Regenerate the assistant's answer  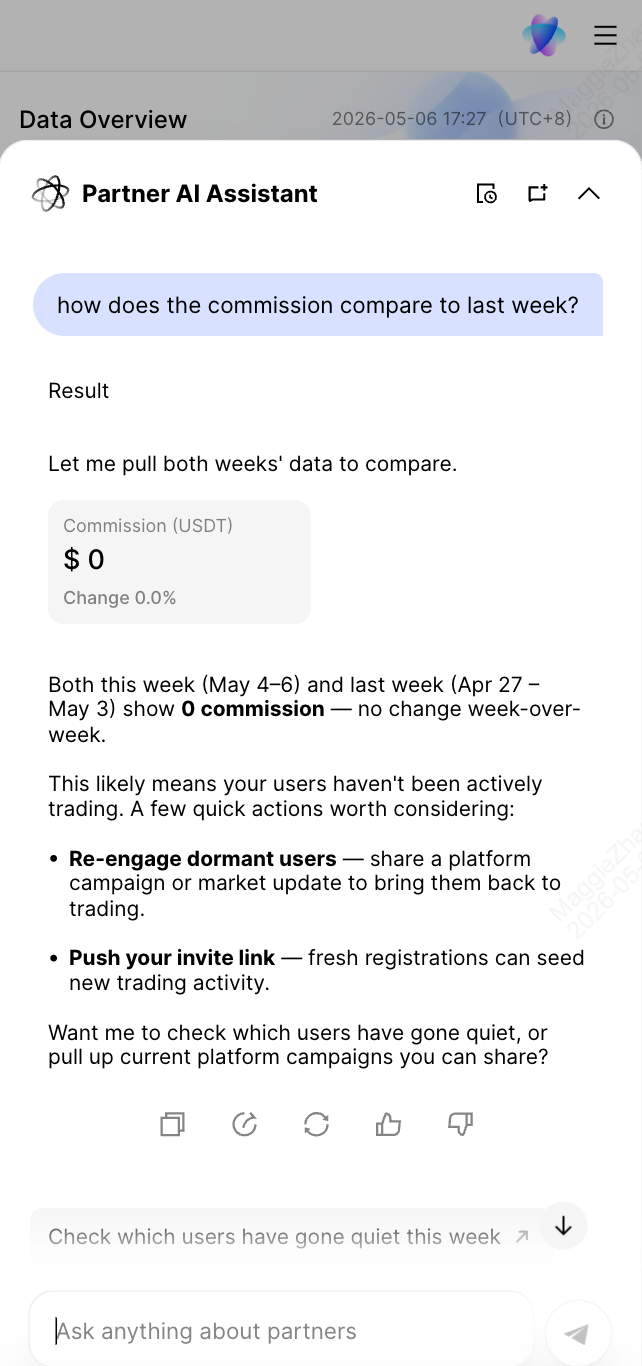tap(316, 1125)
